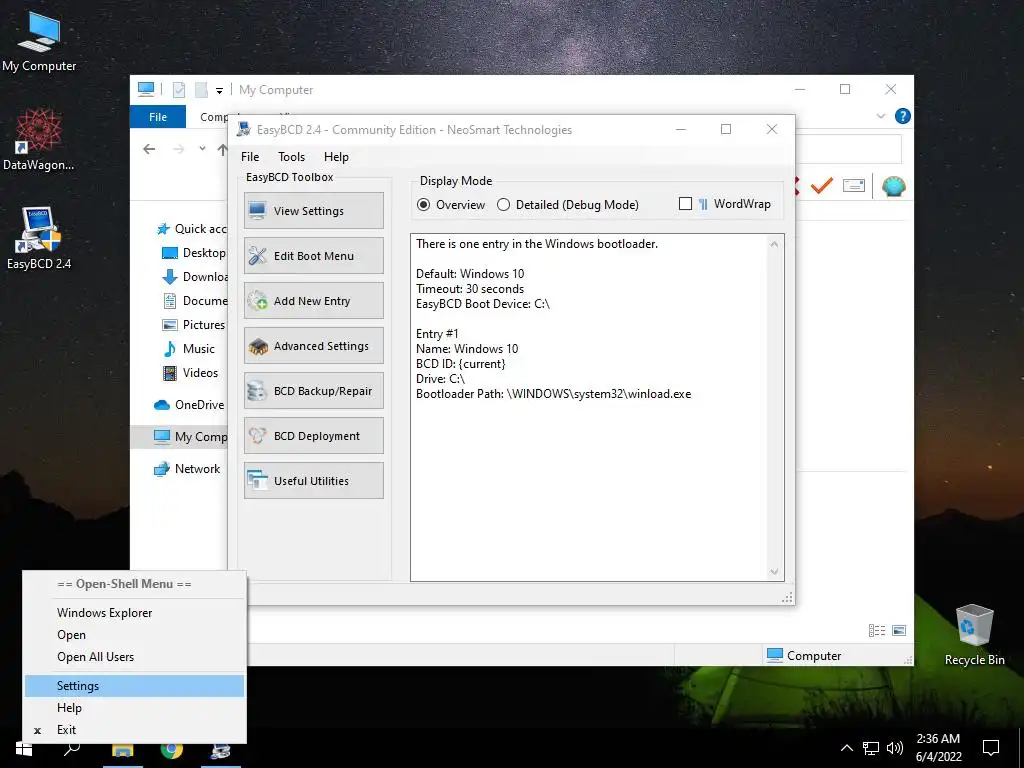Select Documents in the Explorer sidebar
This screenshot has width=1024, height=768.
coord(195,301)
